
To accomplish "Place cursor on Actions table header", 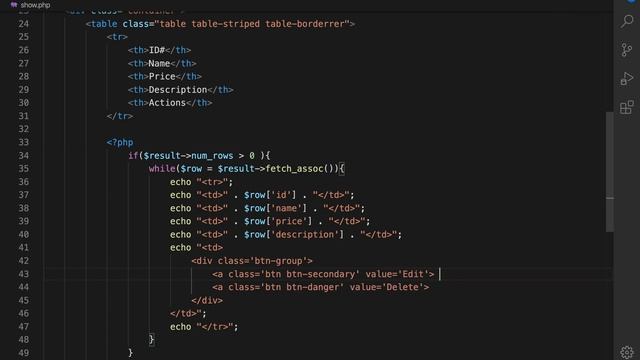I will click(x=167, y=103).
